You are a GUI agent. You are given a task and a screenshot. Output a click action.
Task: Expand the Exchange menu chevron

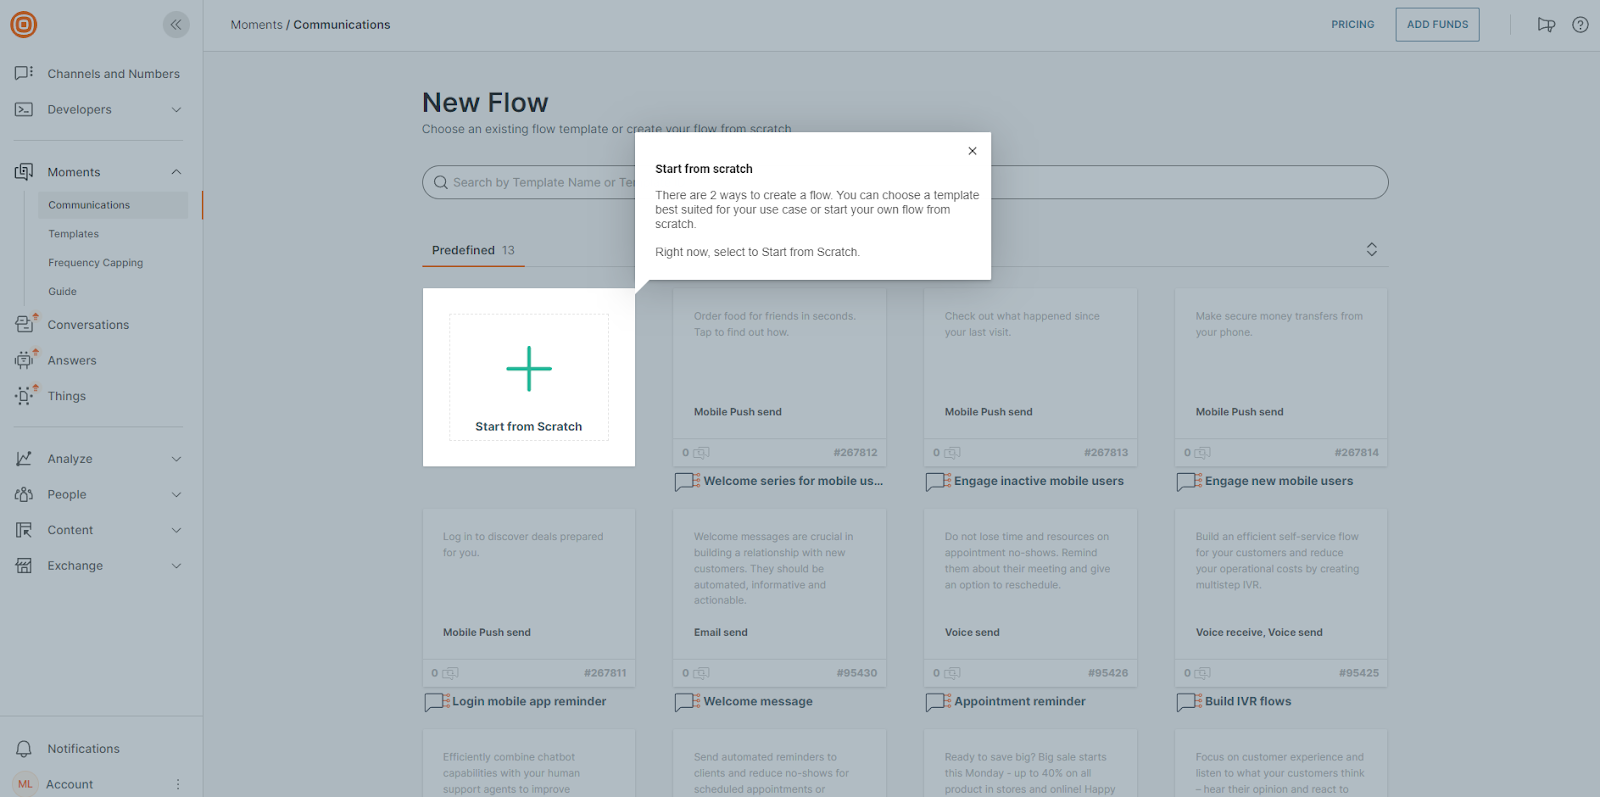click(x=176, y=566)
